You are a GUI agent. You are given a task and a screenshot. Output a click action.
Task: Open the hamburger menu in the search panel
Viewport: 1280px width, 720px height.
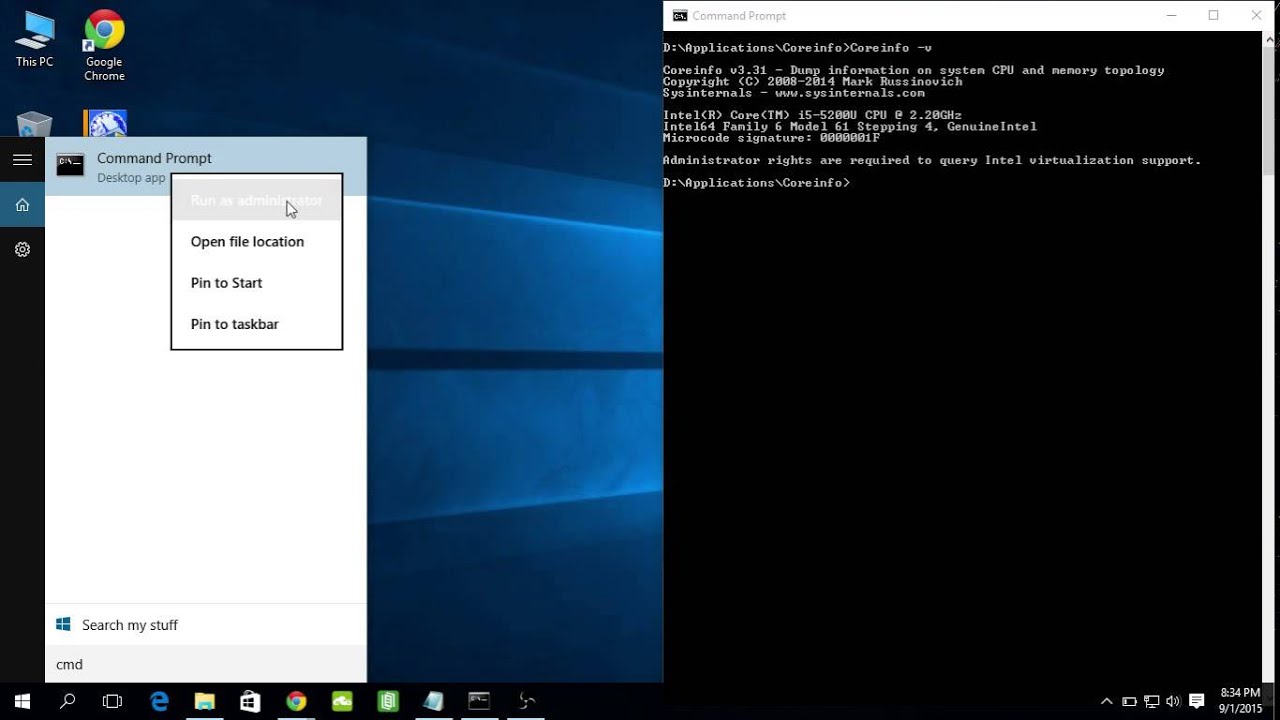[22, 159]
